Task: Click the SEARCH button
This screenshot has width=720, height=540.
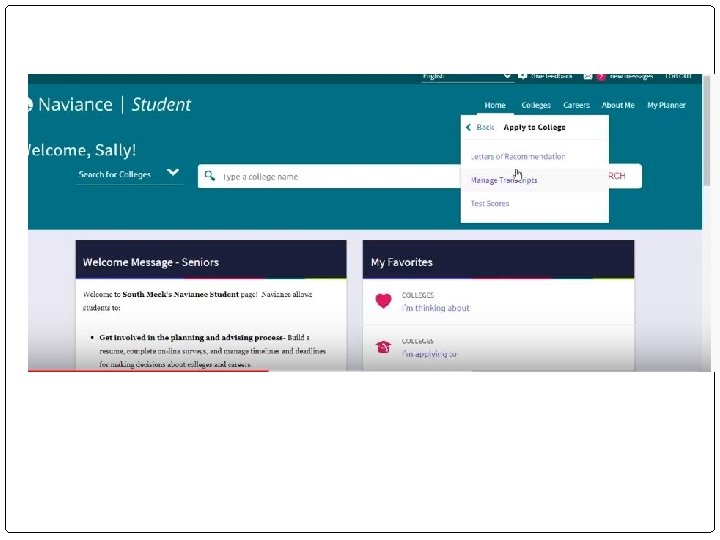Action: 624,176
